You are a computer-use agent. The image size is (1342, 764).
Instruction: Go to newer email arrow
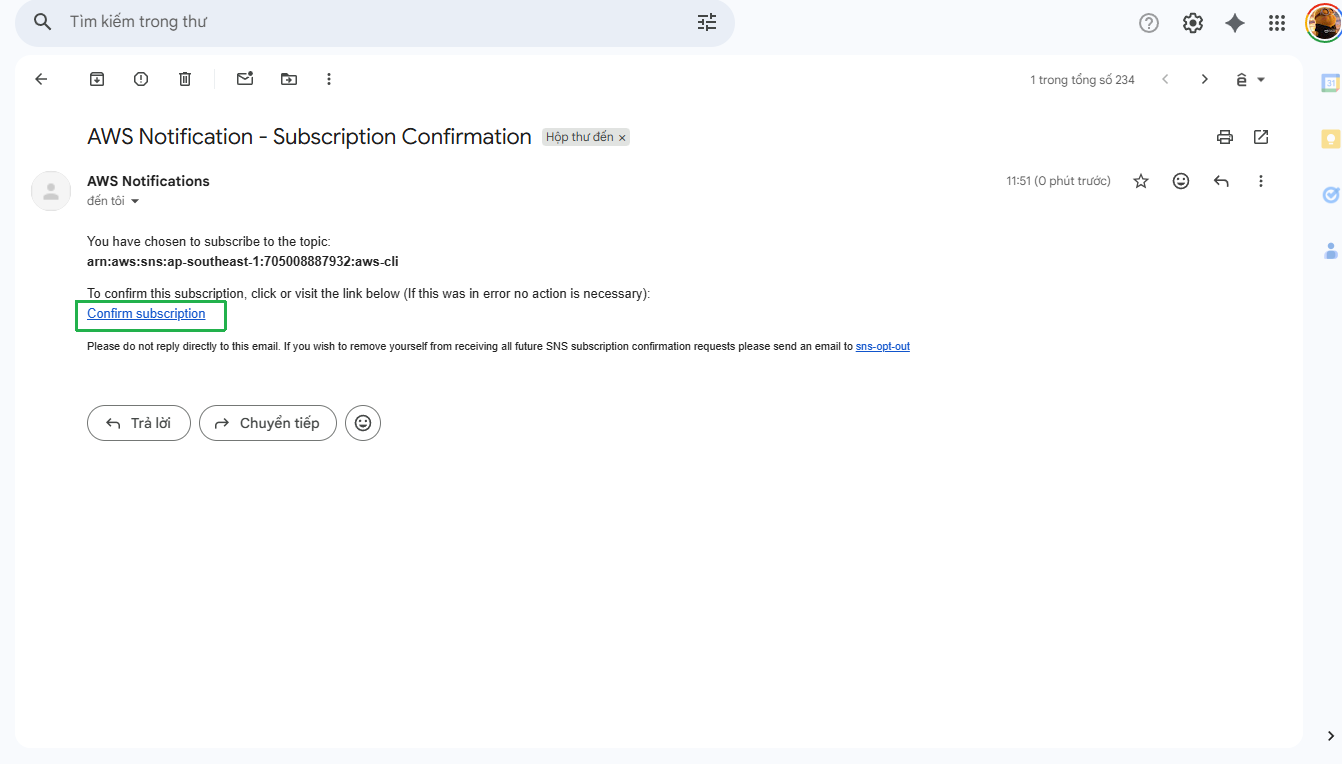pyautogui.click(x=1165, y=79)
